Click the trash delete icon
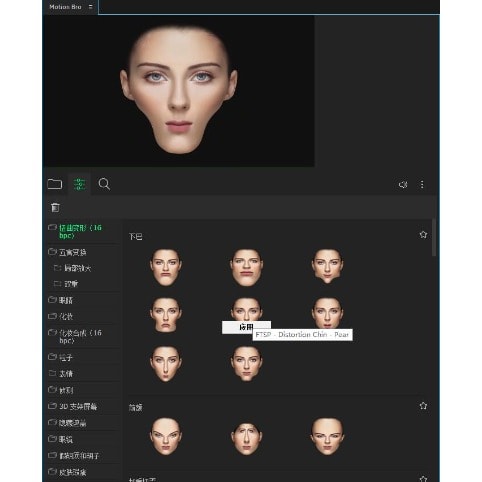This screenshot has width=482, height=482. (55, 207)
